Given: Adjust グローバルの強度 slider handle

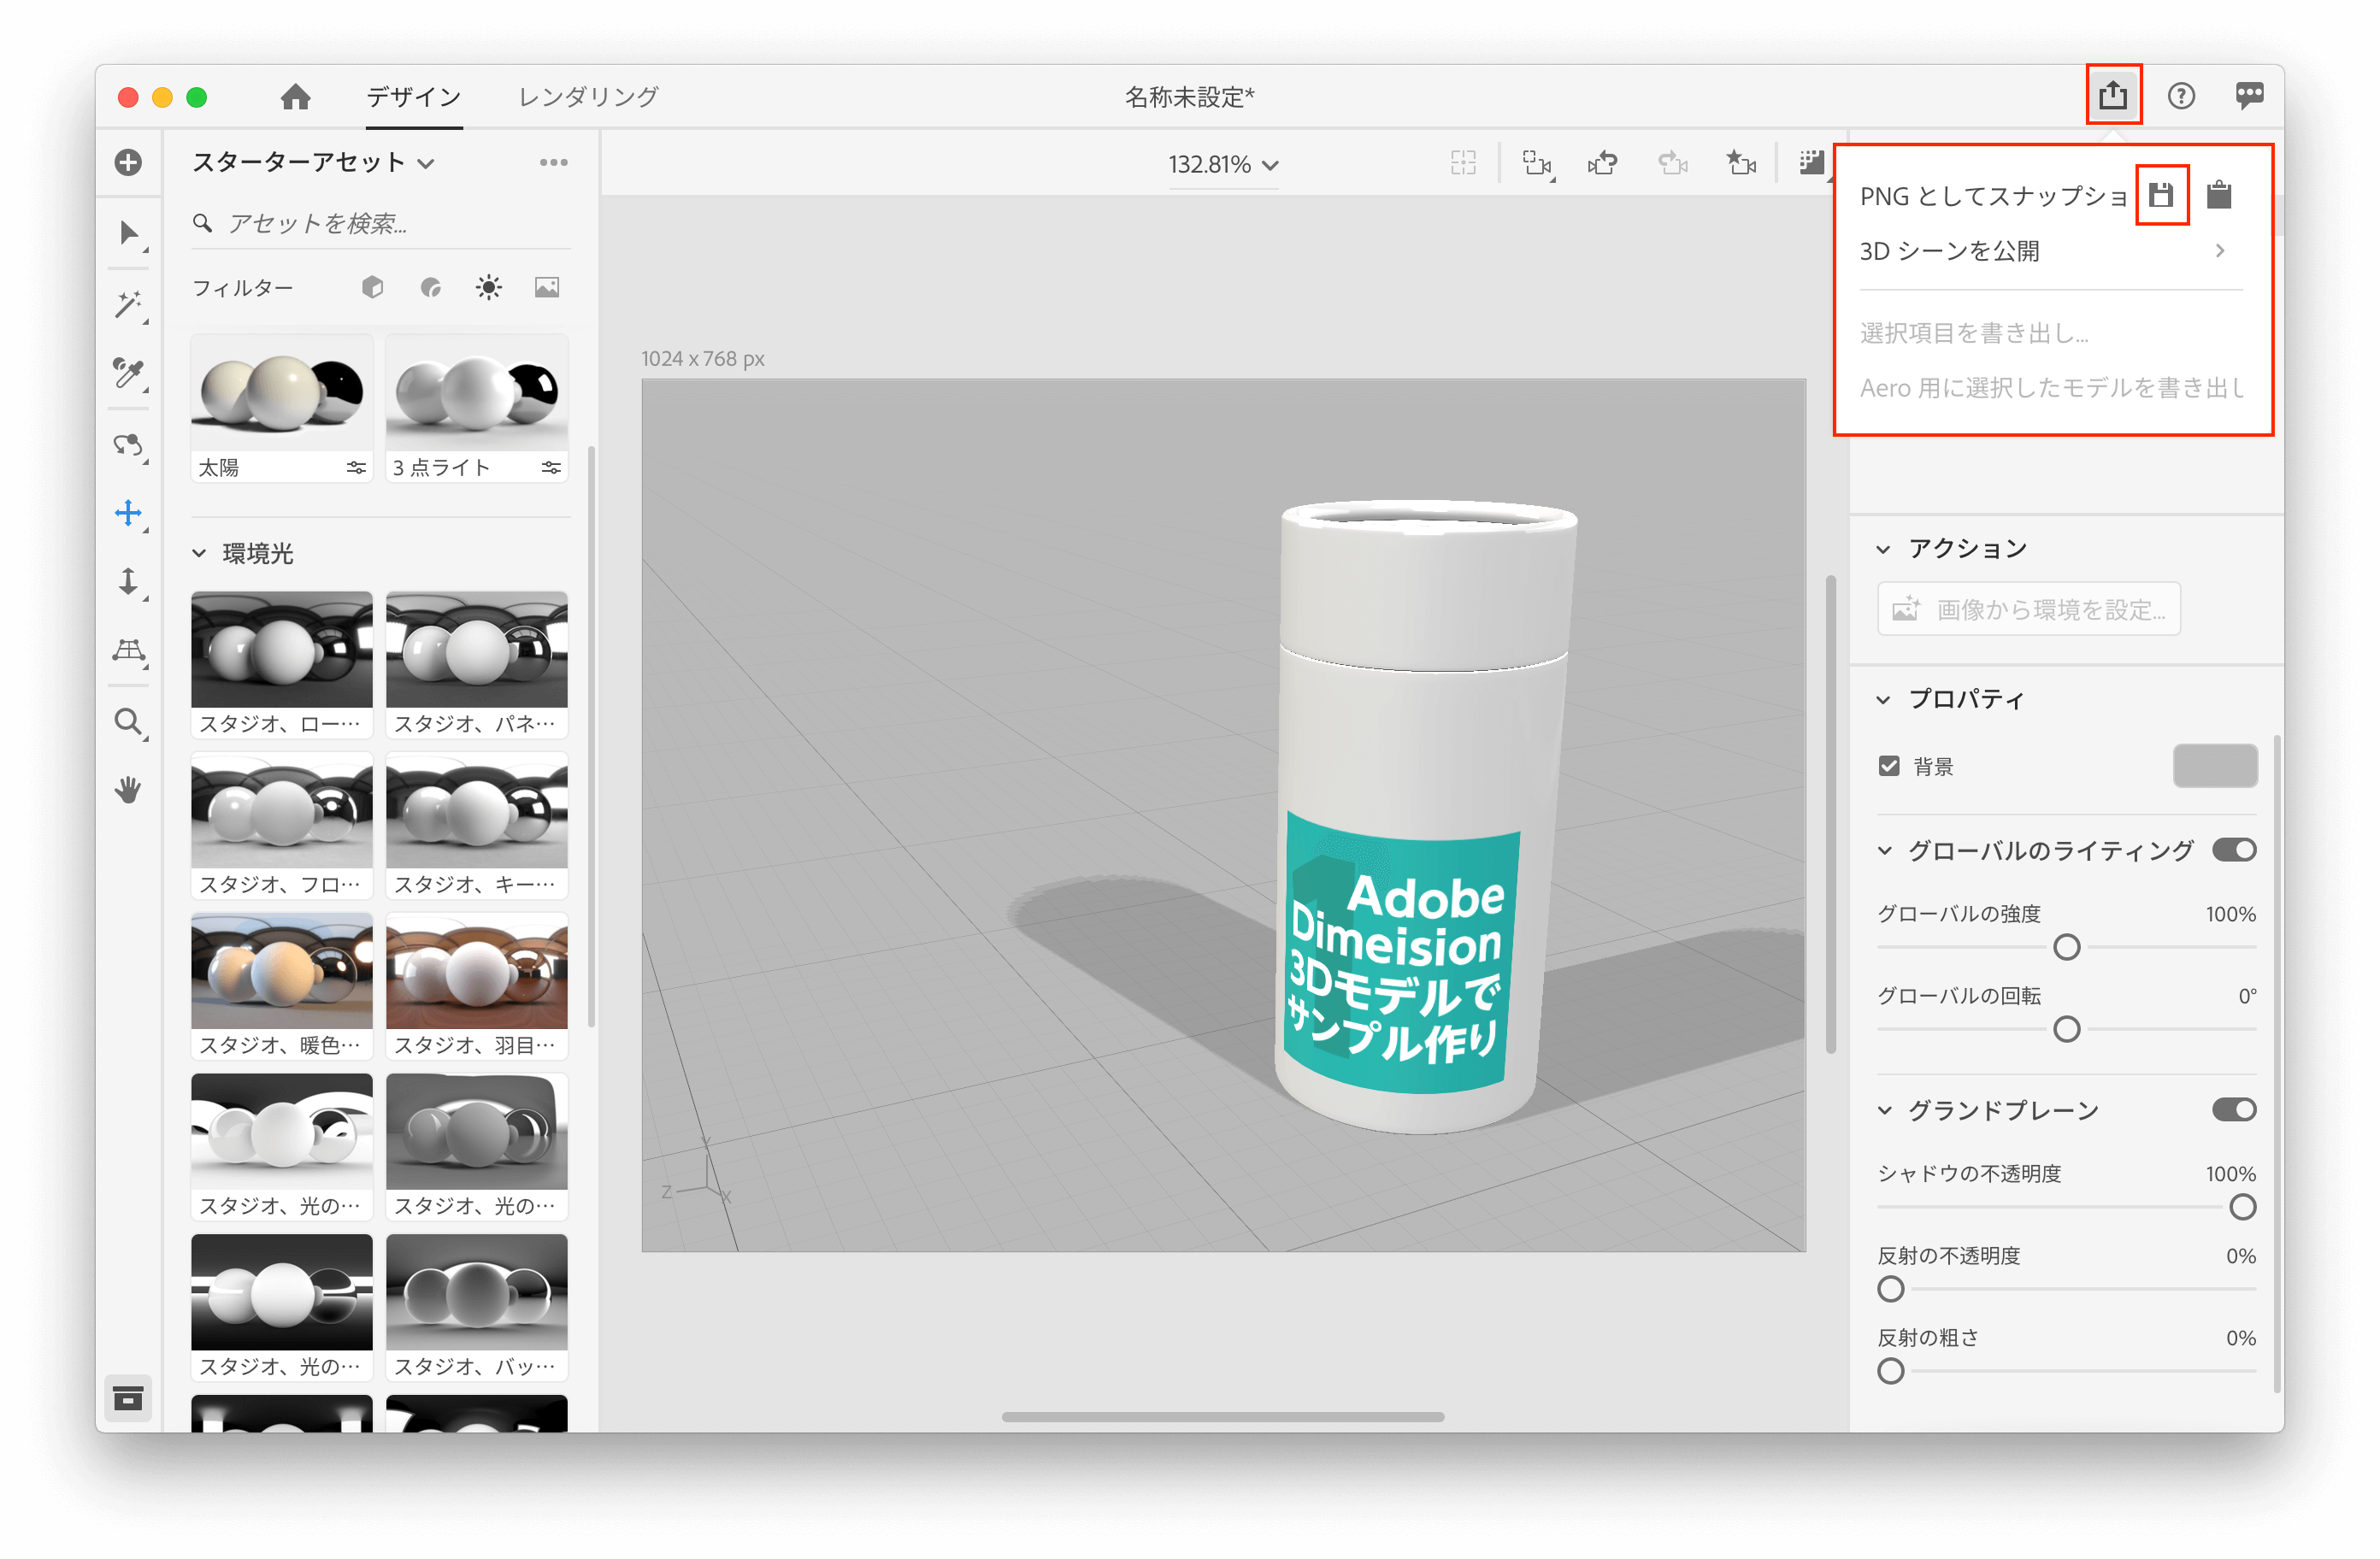Looking at the screenshot, I should (x=2066, y=946).
